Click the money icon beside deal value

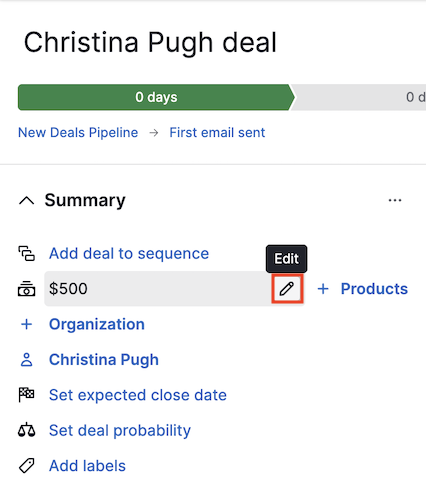click(x=26, y=289)
